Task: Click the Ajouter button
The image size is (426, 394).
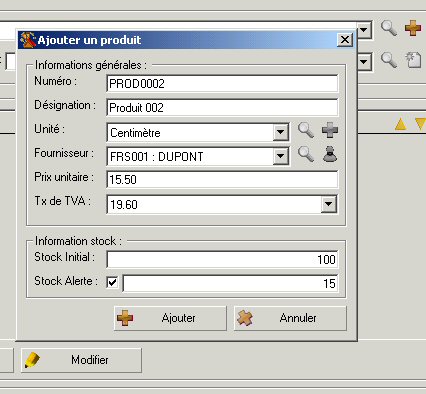Action: [170, 318]
